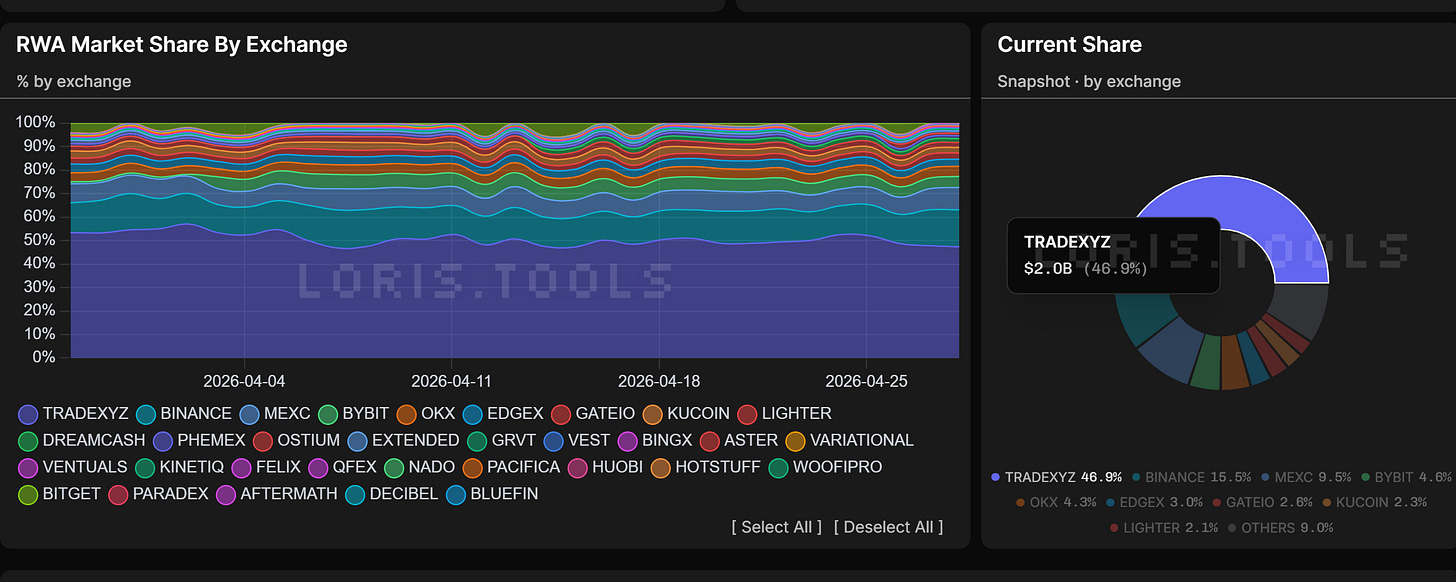
Task: Toggle BYBIT series in chart legend
Action: point(353,414)
